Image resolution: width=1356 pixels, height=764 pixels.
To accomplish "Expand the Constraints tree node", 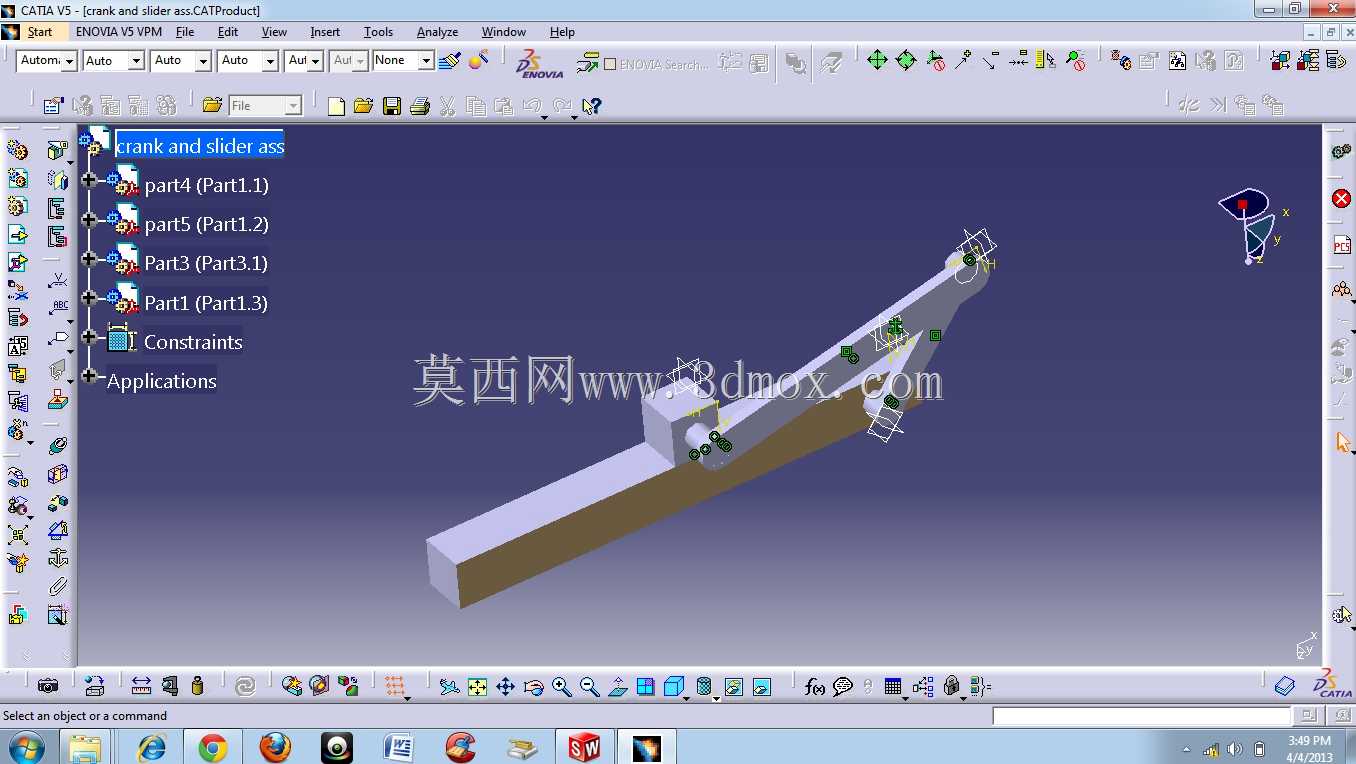I will point(89,337).
